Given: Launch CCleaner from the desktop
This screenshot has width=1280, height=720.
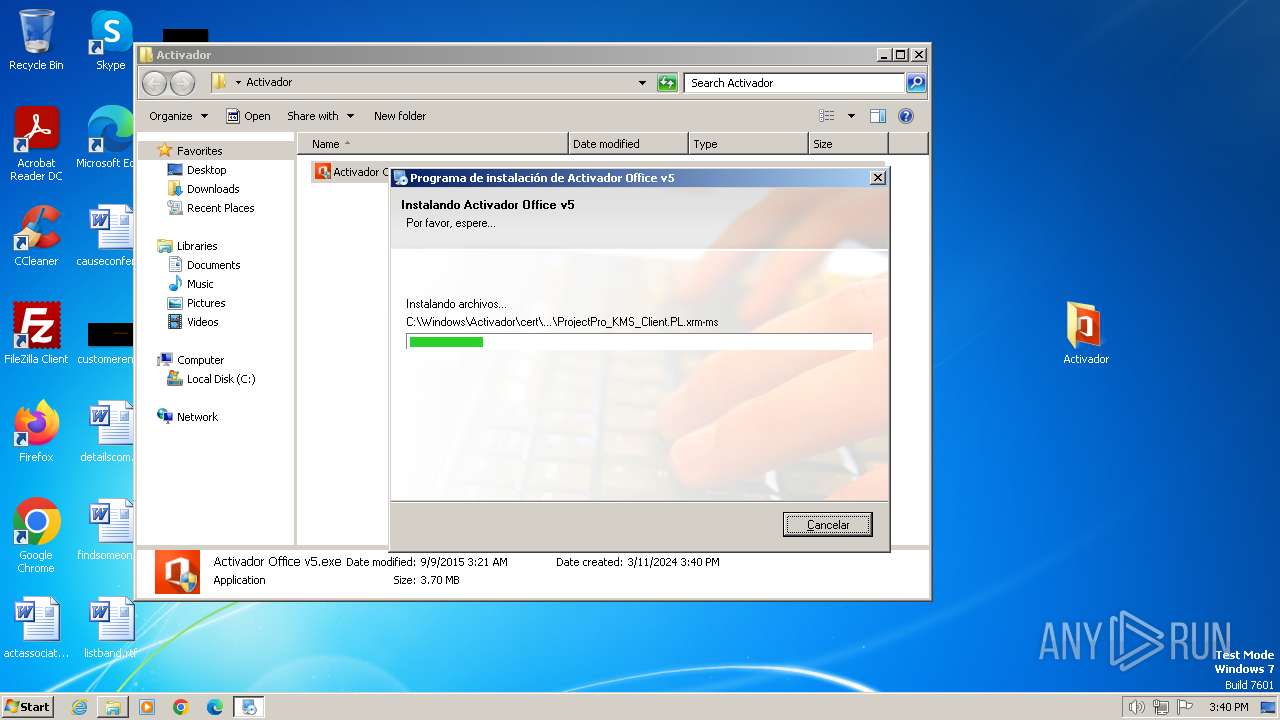Looking at the screenshot, I should click(36, 236).
